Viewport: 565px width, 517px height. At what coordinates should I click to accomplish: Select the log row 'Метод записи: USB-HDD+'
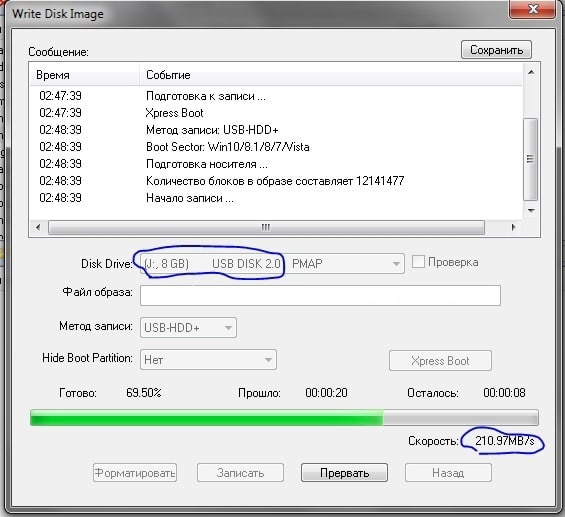(276, 130)
